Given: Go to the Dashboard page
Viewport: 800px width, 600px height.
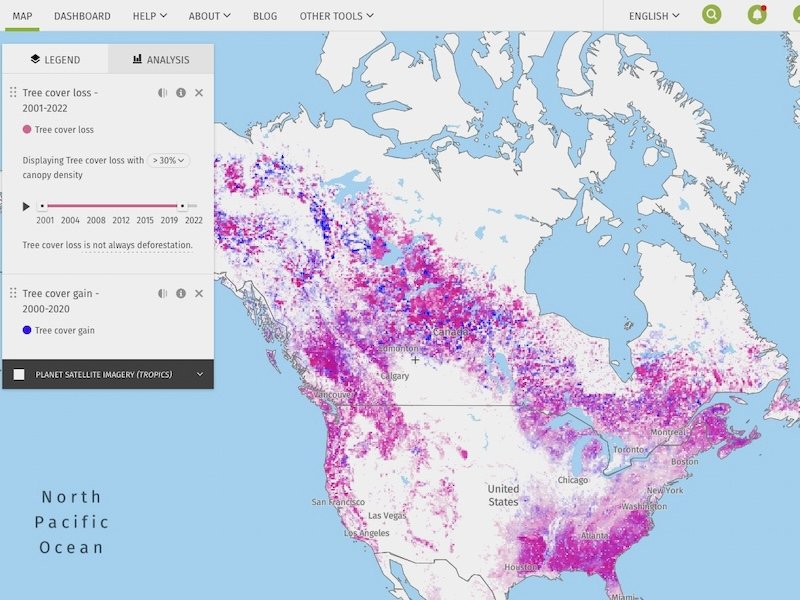Looking at the screenshot, I should click(82, 16).
